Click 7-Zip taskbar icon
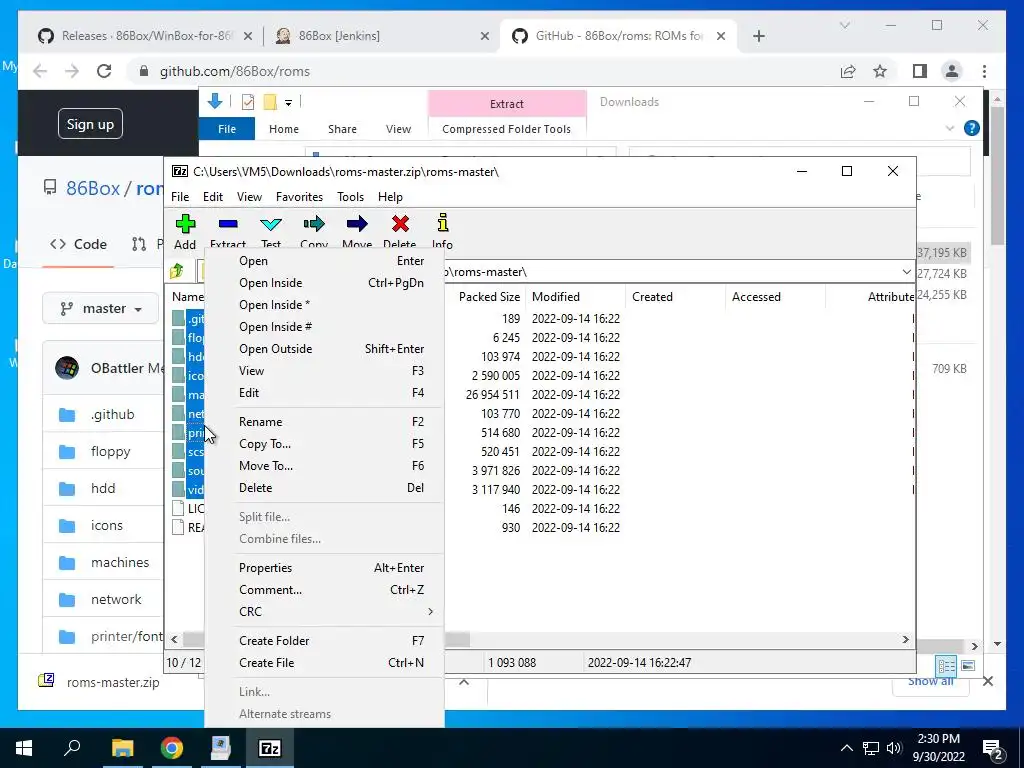This screenshot has width=1024, height=768. 270,748
